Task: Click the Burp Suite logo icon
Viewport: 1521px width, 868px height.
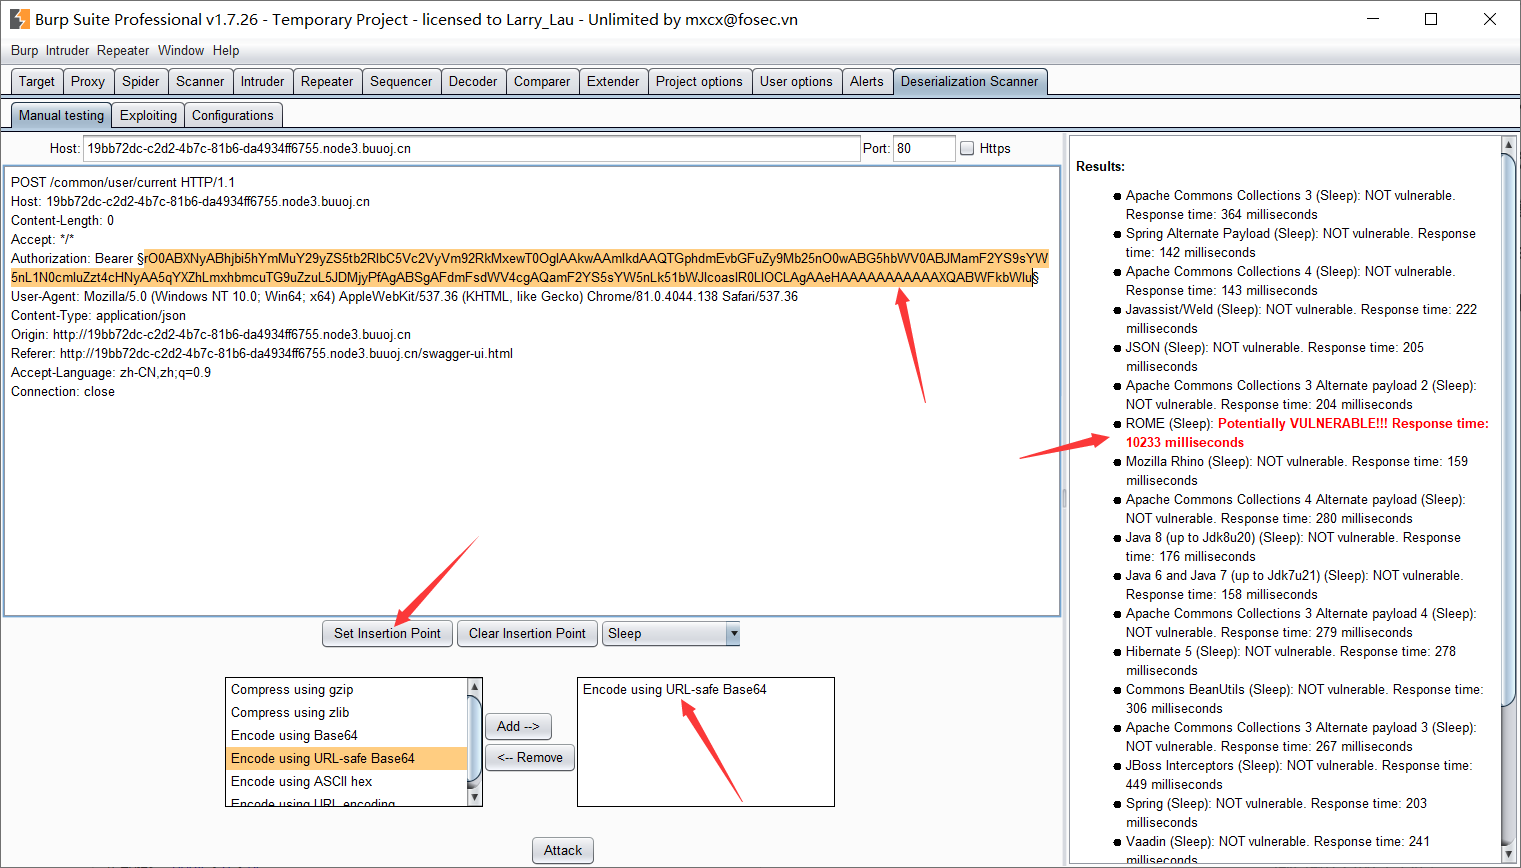Action: [19, 19]
